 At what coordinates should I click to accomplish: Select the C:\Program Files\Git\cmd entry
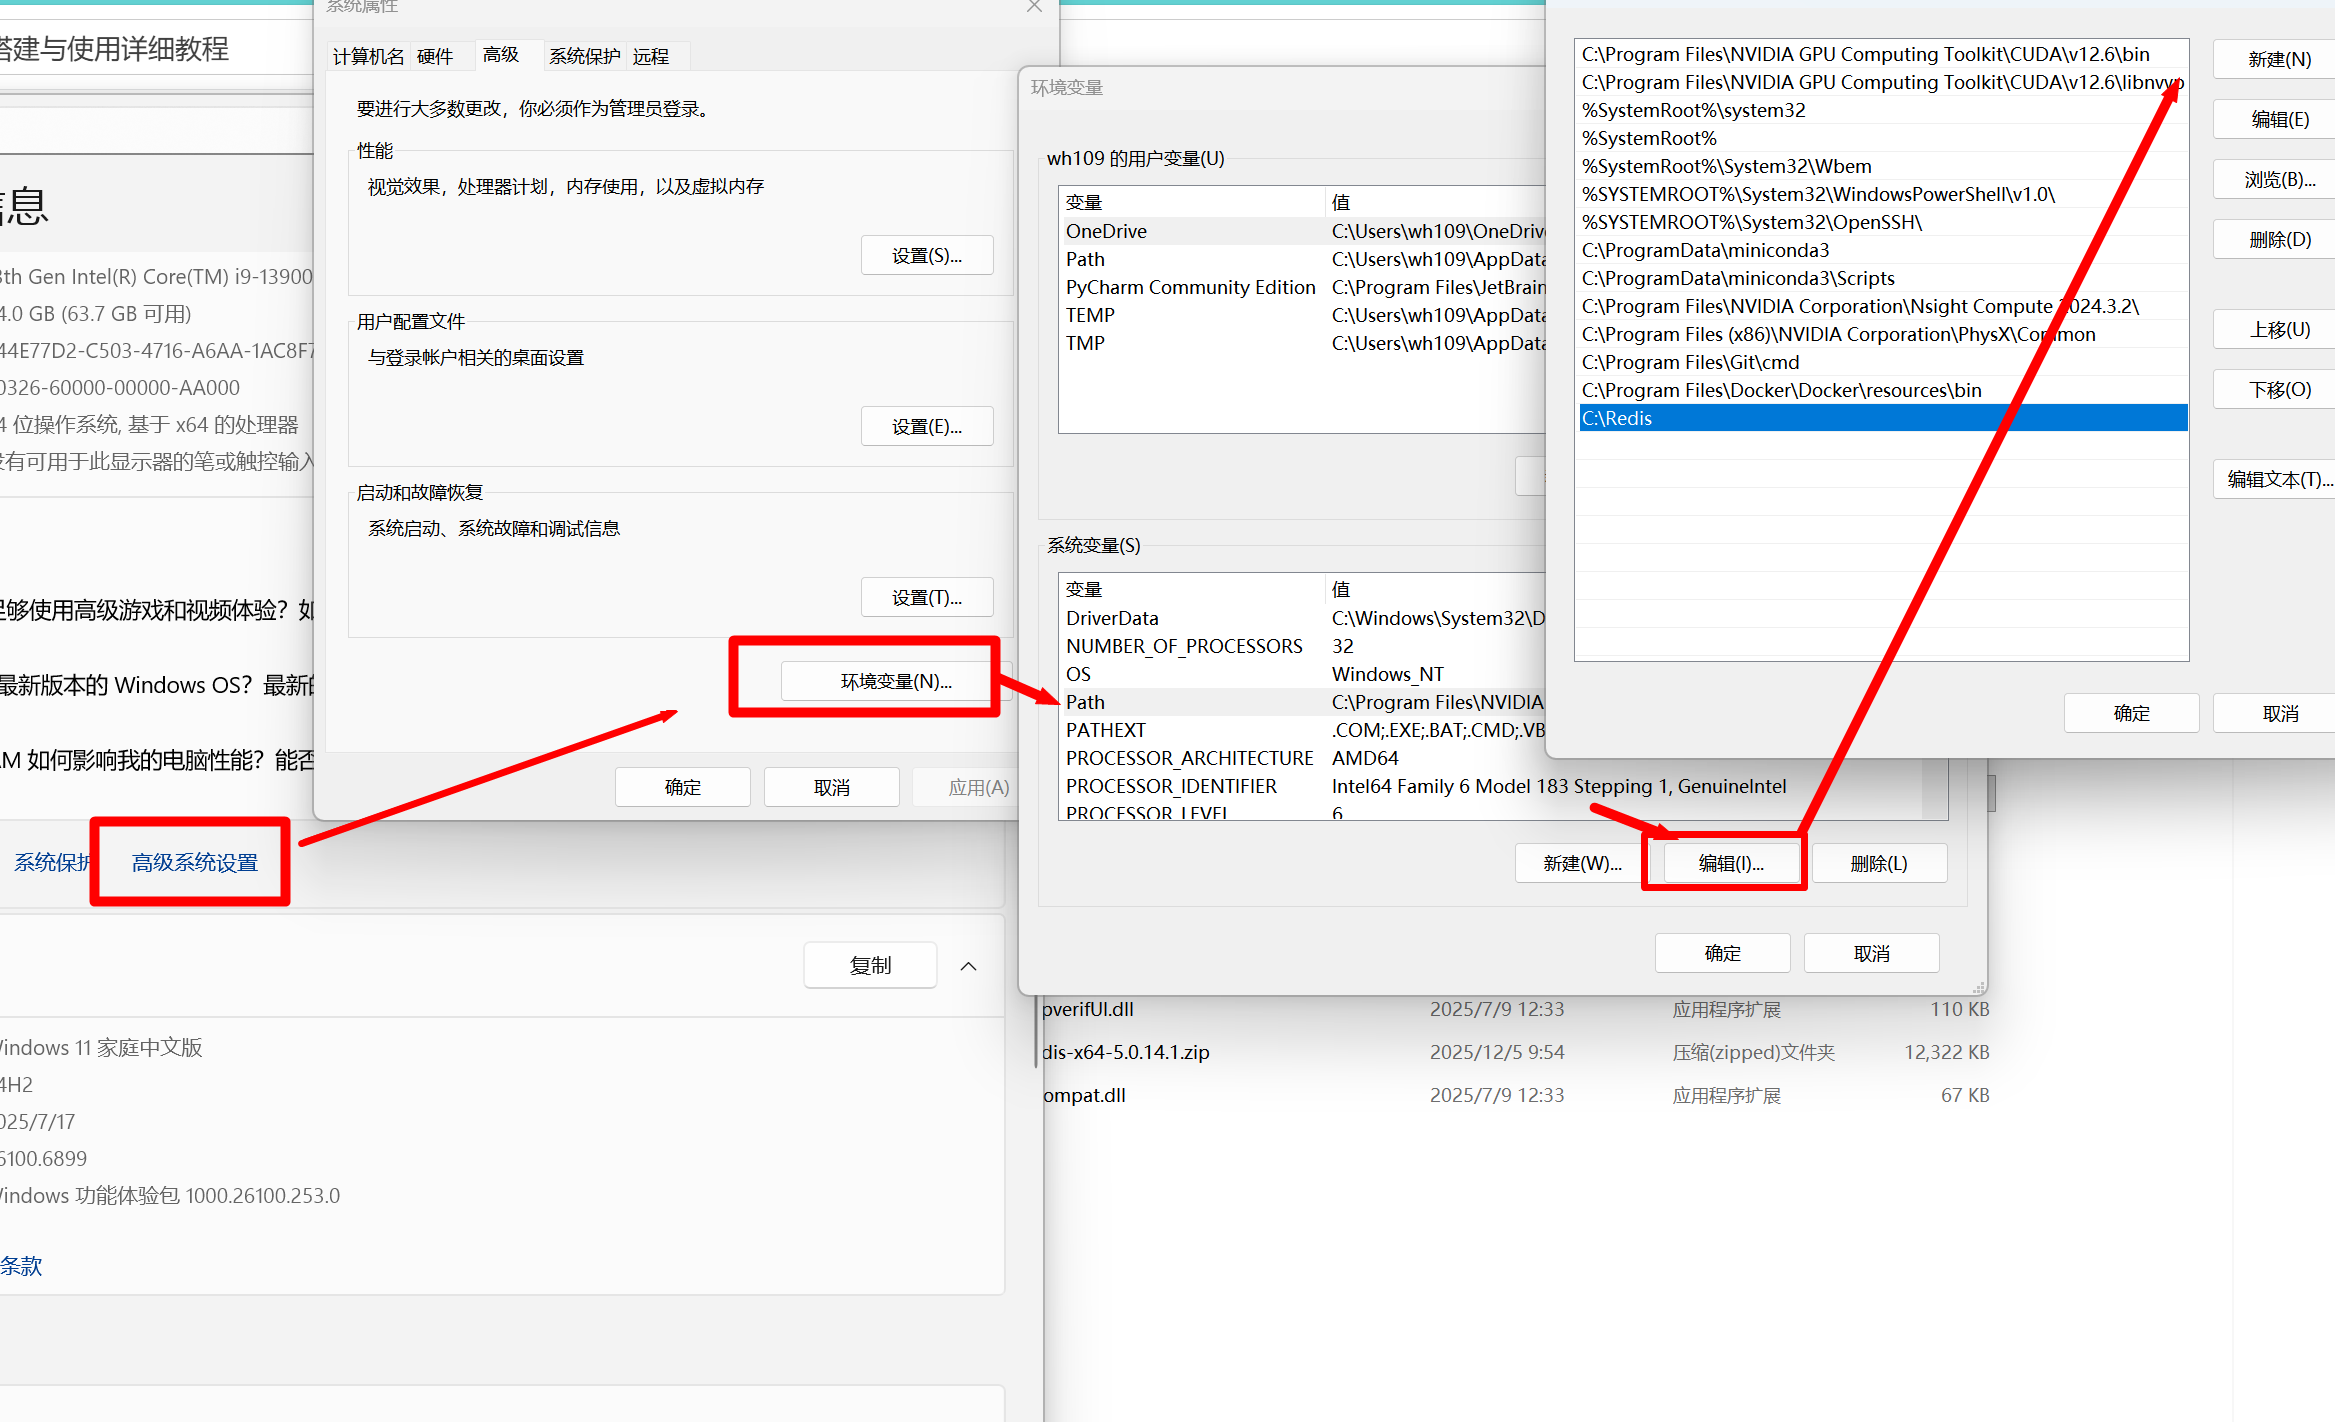coord(1690,362)
